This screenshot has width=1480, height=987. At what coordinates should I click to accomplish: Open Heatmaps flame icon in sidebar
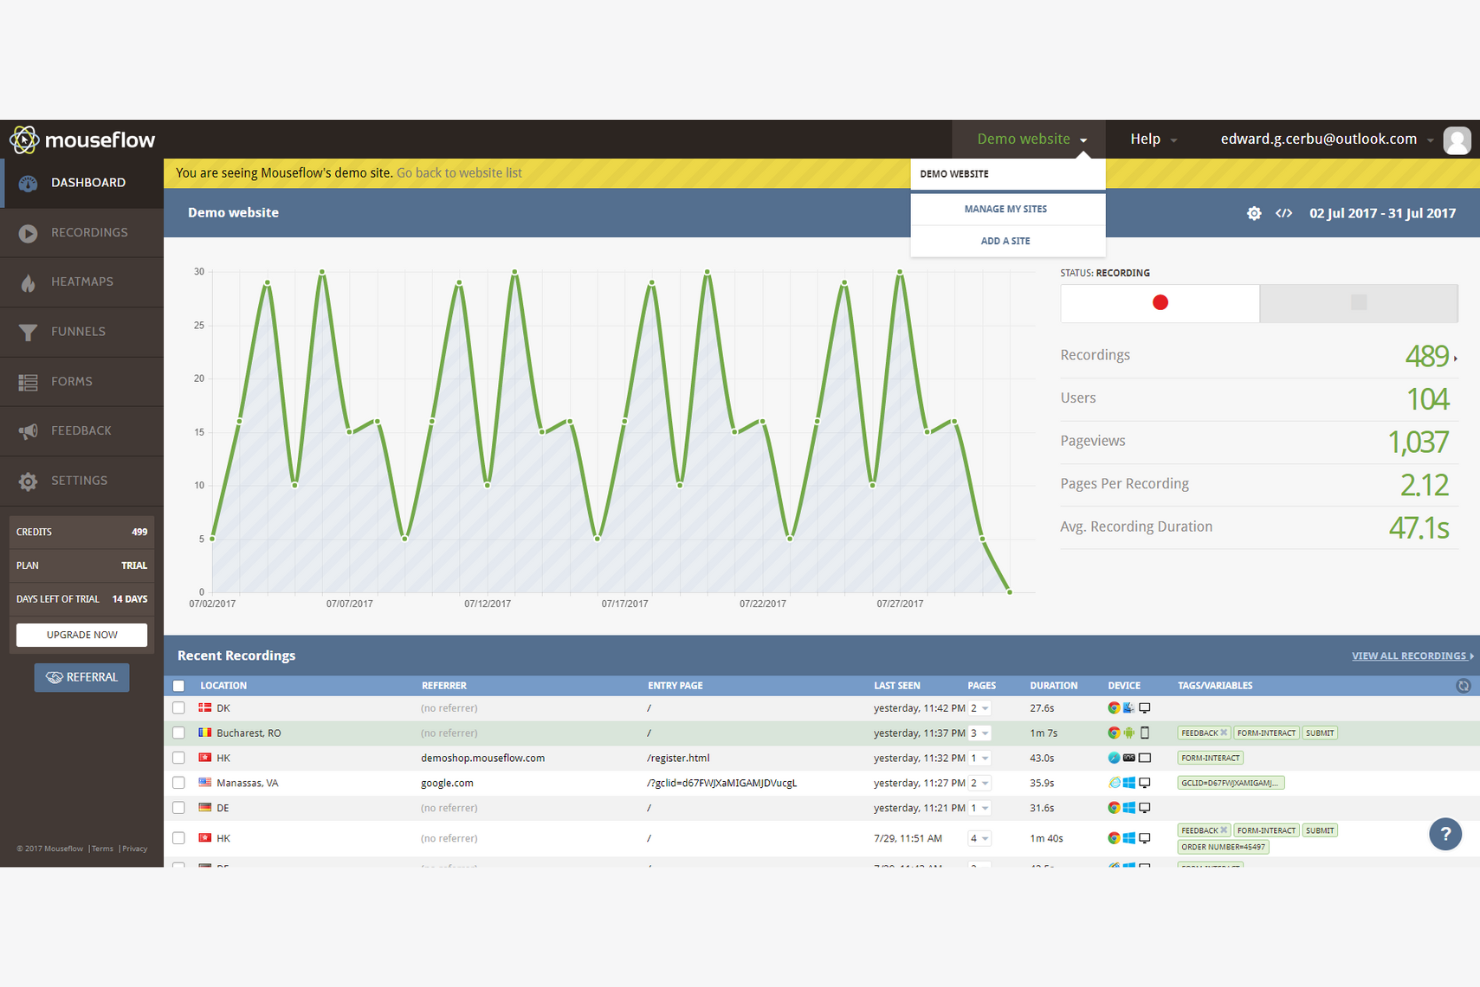28,283
